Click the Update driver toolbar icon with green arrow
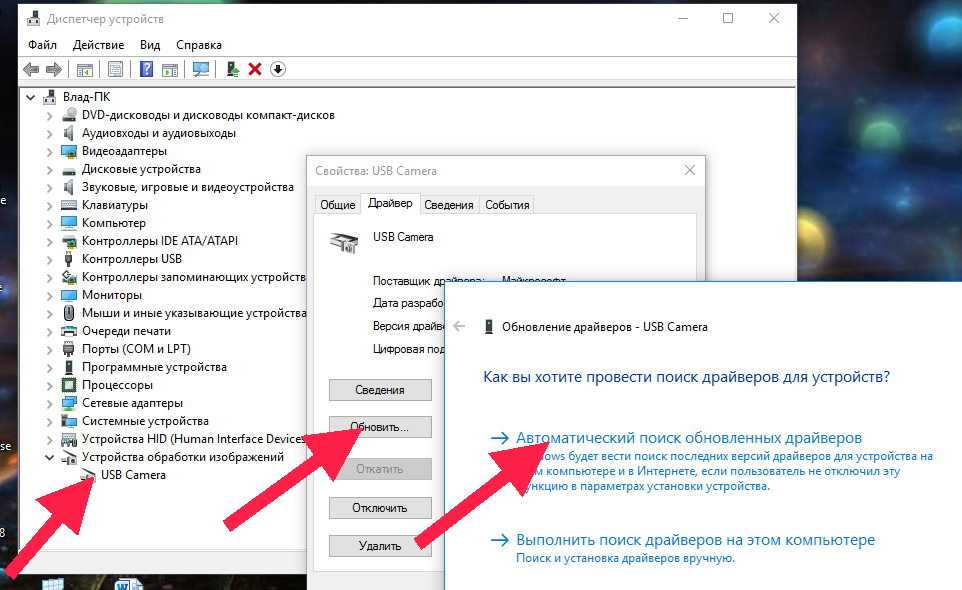 [233, 69]
